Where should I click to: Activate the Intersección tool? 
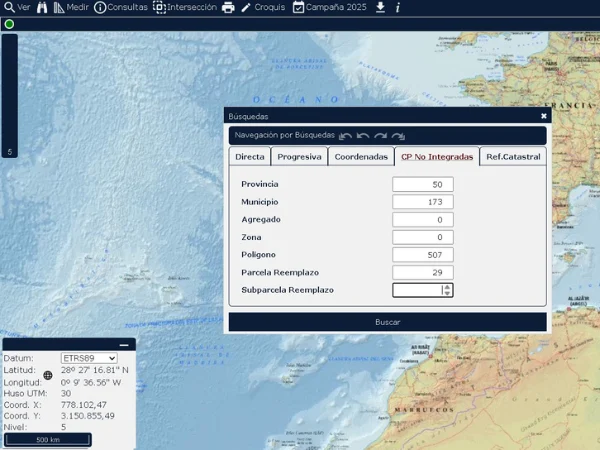(184, 7)
